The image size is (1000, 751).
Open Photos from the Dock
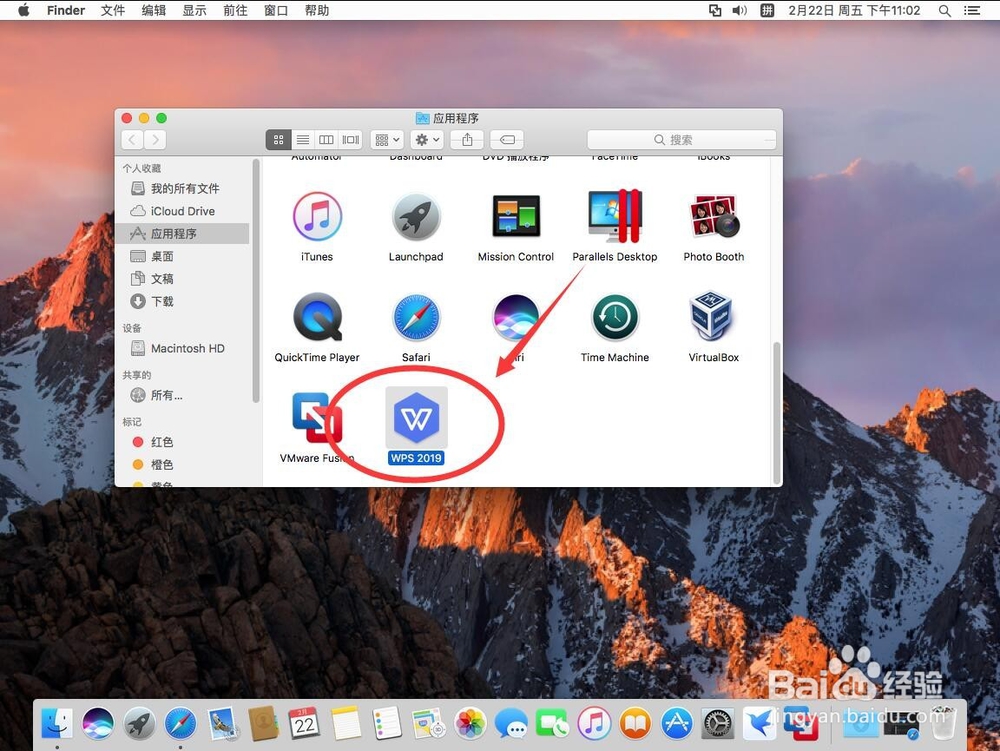(470, 724)
